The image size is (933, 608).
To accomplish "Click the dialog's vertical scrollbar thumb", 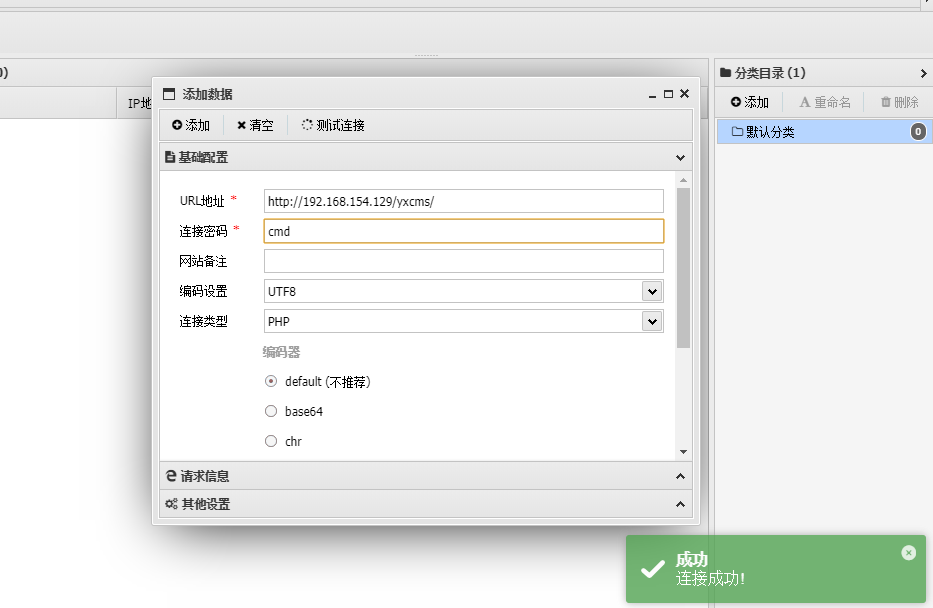I will point(683,268).
